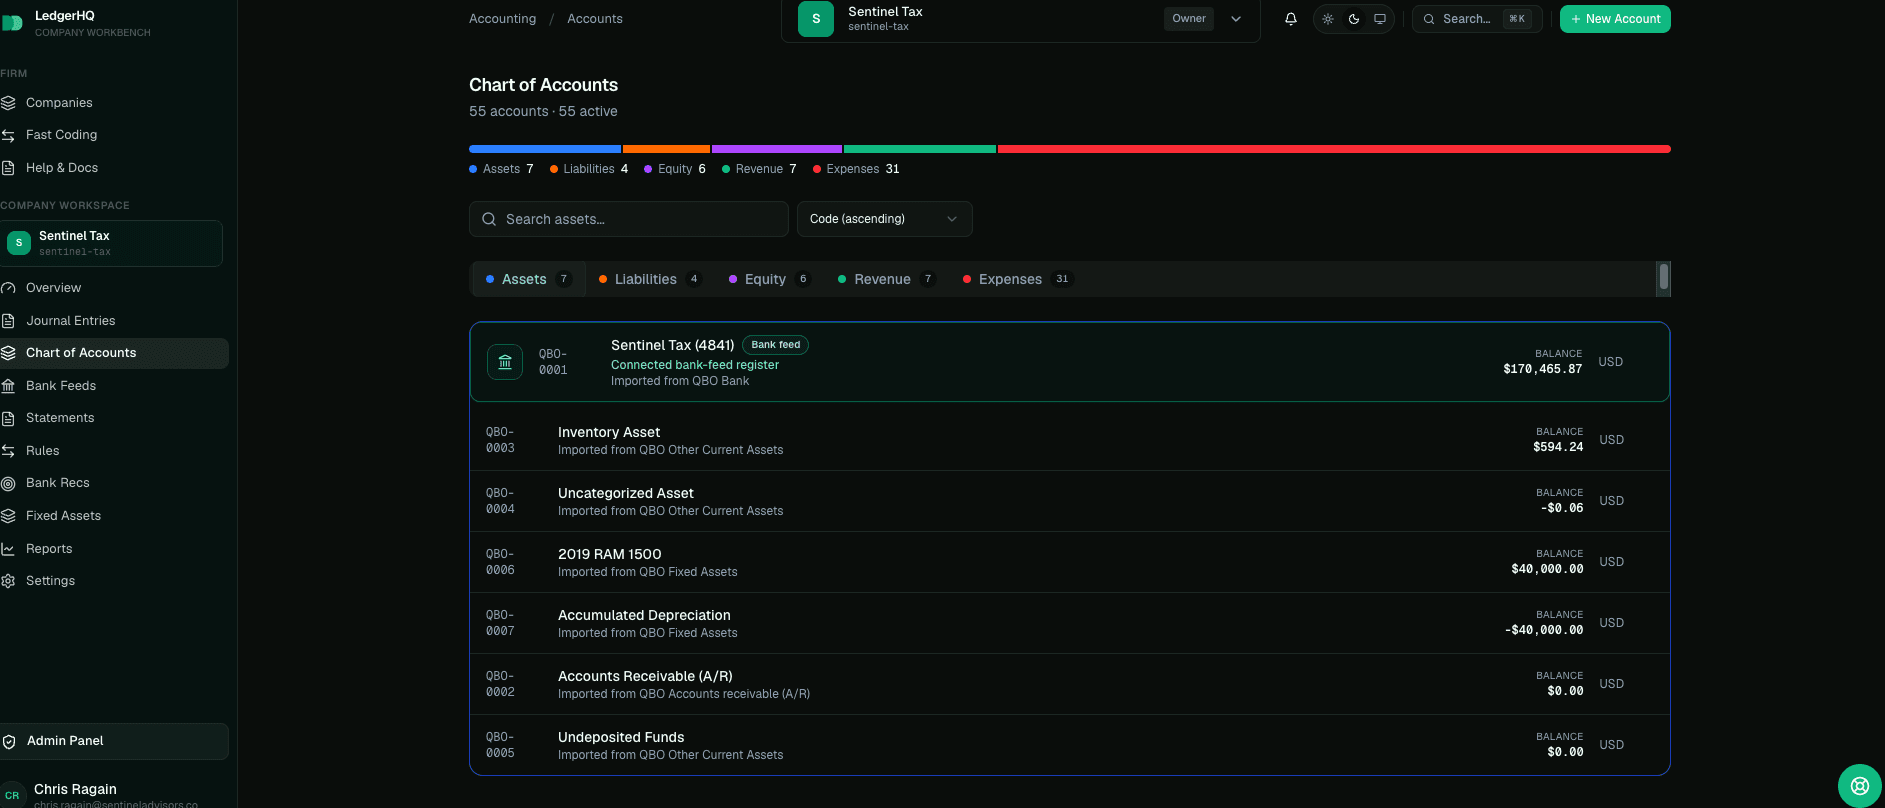The image size is (1885, 808).
Task: Click the Owner role badge
Action: pos(1189,19)
